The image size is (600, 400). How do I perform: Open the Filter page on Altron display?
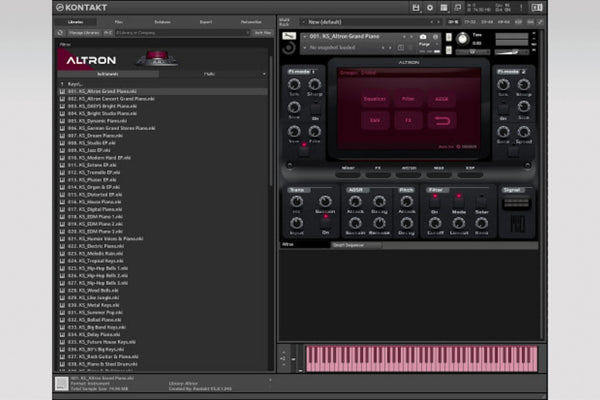[x=408, y=99]
